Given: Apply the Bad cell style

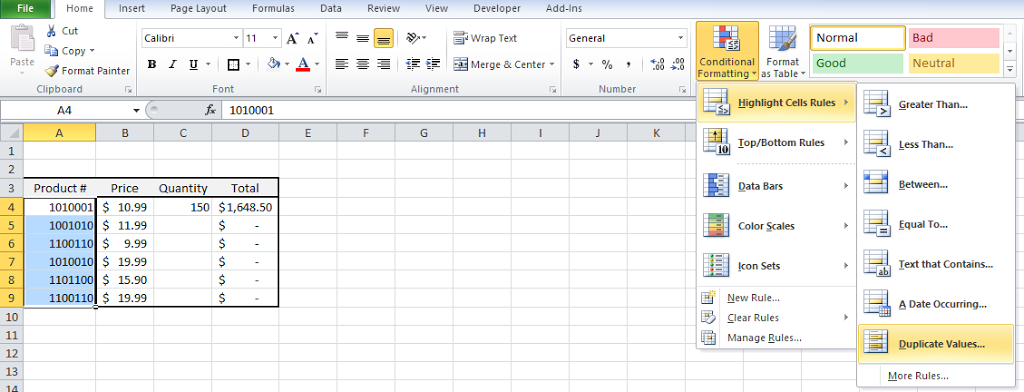Looking at the screenshot, I should pyautogui.click(x=953, y=38).
